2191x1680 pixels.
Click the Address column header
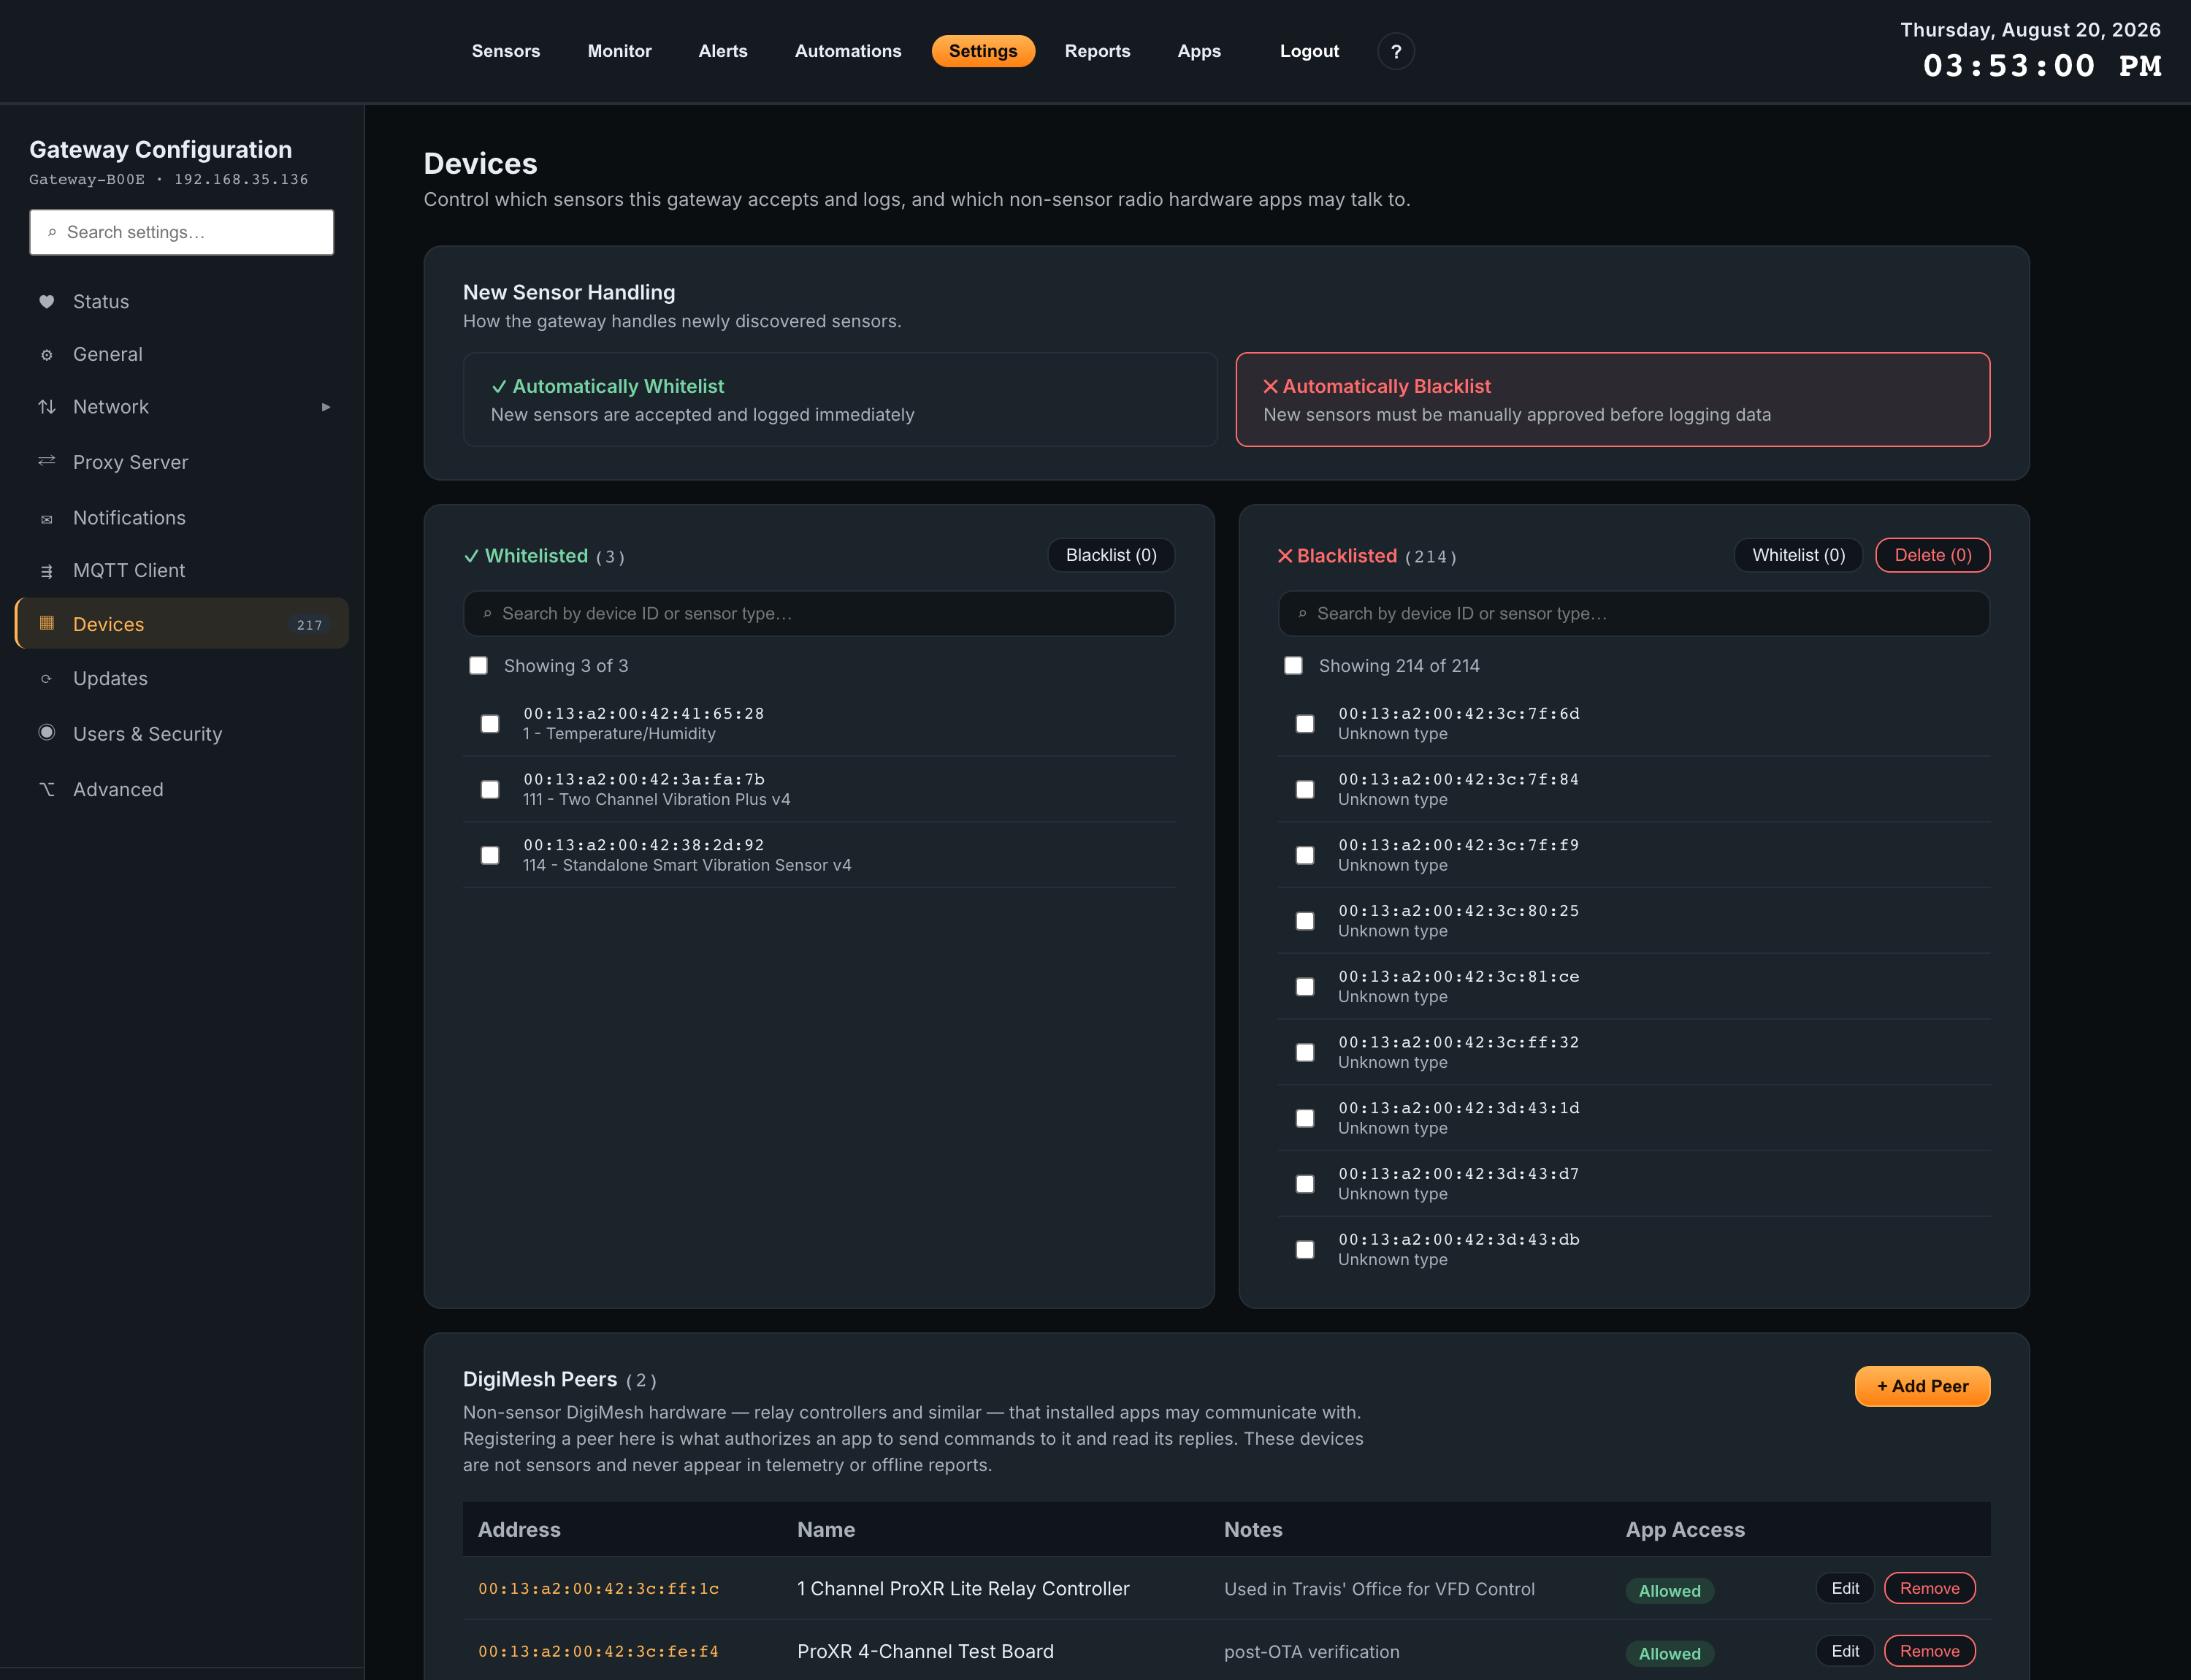pos(519,1530)
